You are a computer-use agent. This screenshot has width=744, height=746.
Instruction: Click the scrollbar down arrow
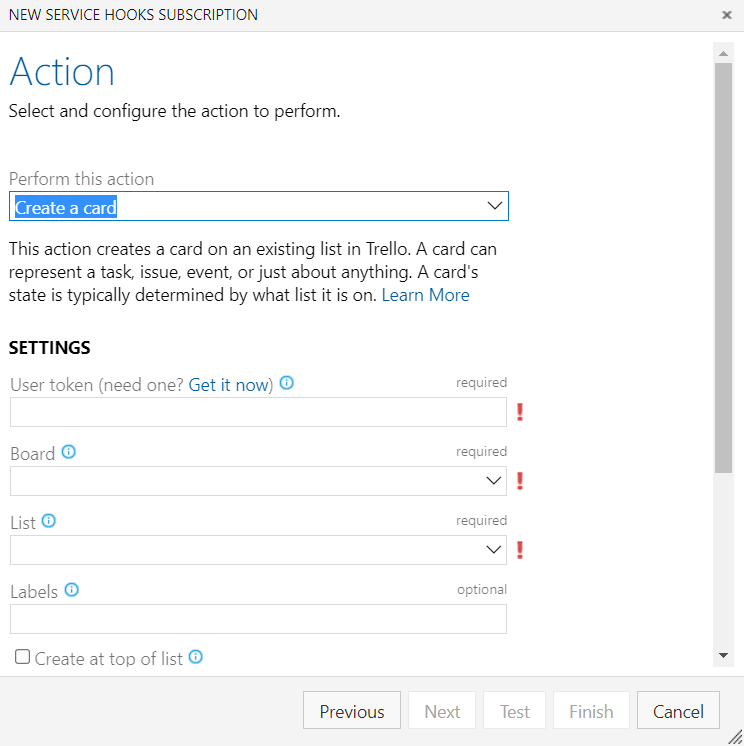[724, 656]
